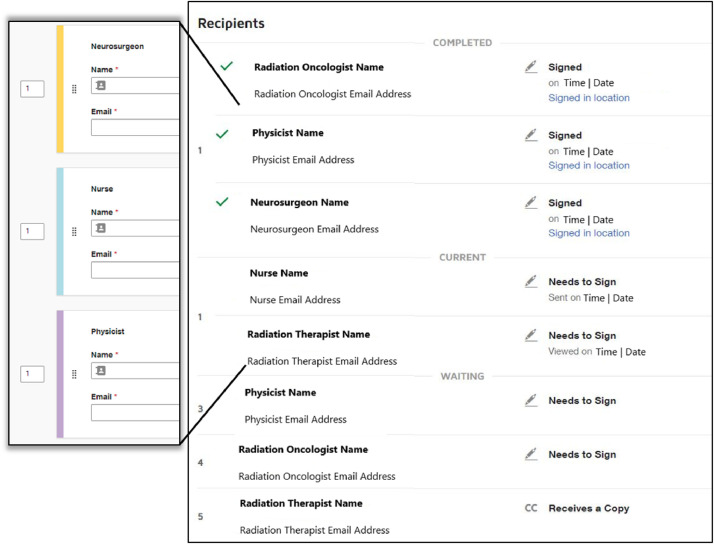714x544 pixels.
Task: Click pen icon next to completed Physicist Signed status
Action: click(x=531, y=135)
